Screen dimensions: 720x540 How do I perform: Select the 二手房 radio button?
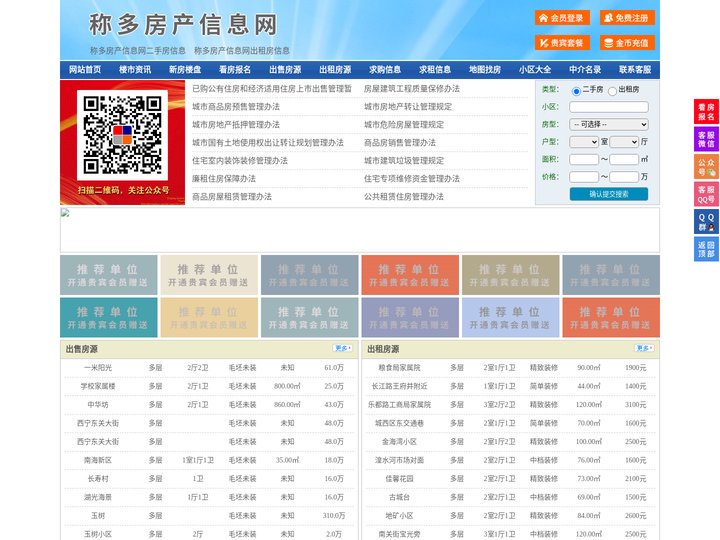tap(576, 91)
